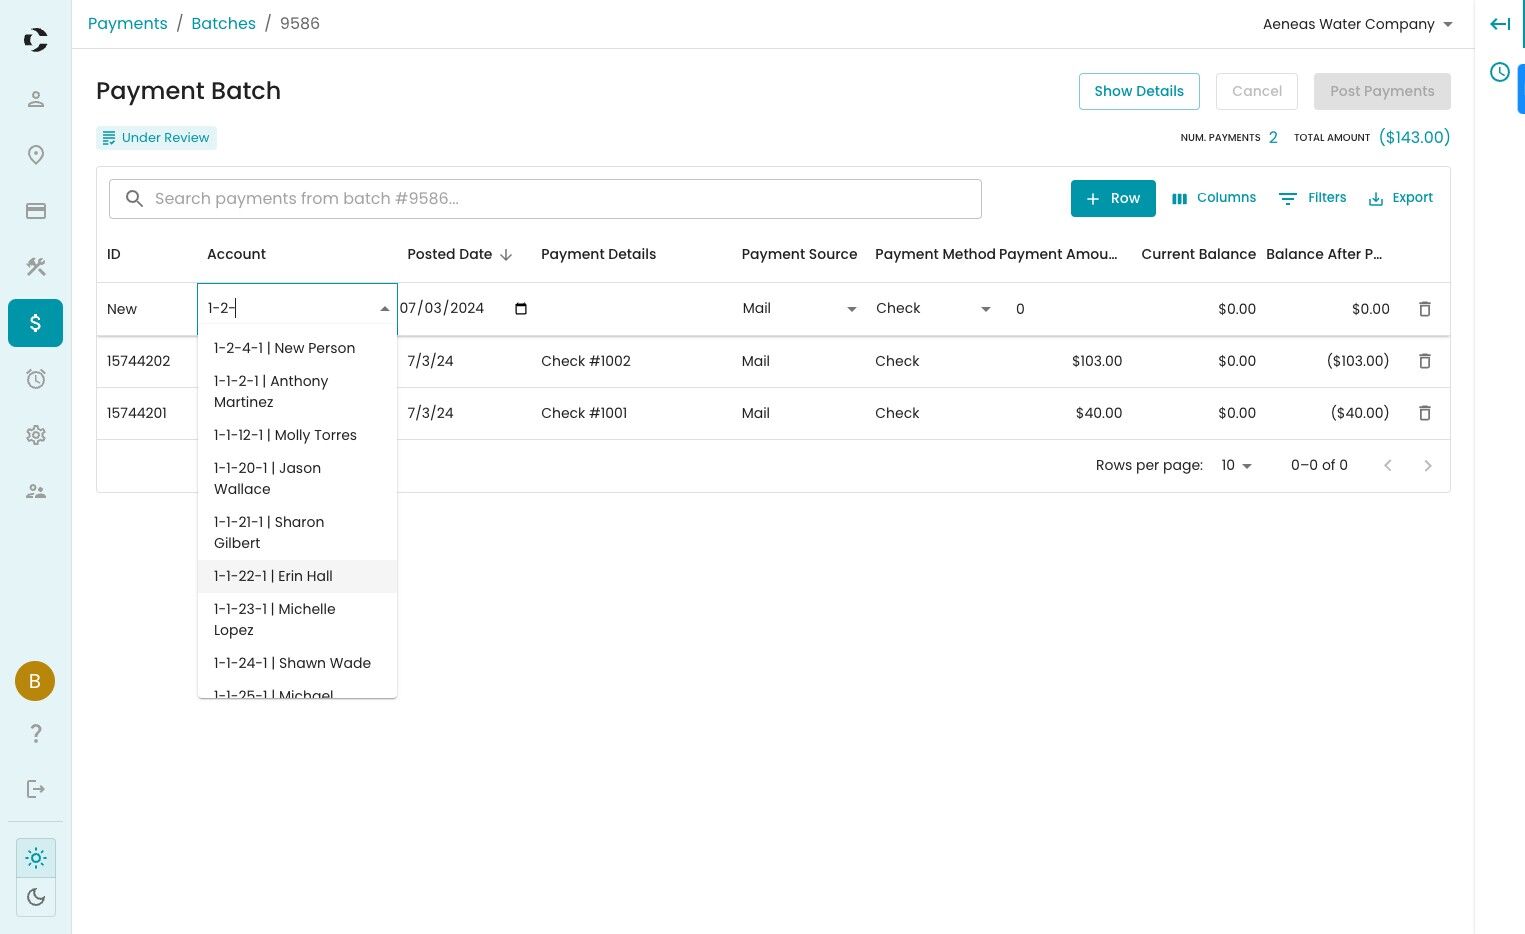Screen dimensions: 1525x934
Task: Open the tools wrench icon in sidebar
Action: click(36, 267)
